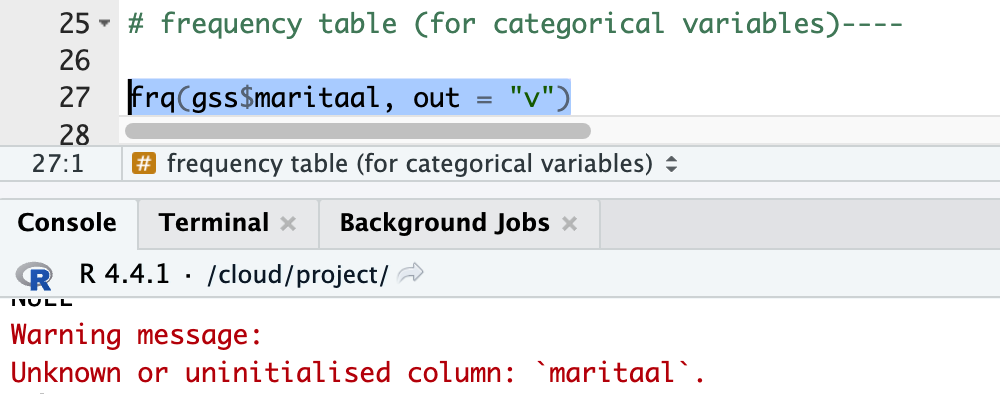Viewport: 1000px width, 394px height.
Task: Click the frq(gss$maritaal, out = "v") code line
Action: click(x=349, y=98)
